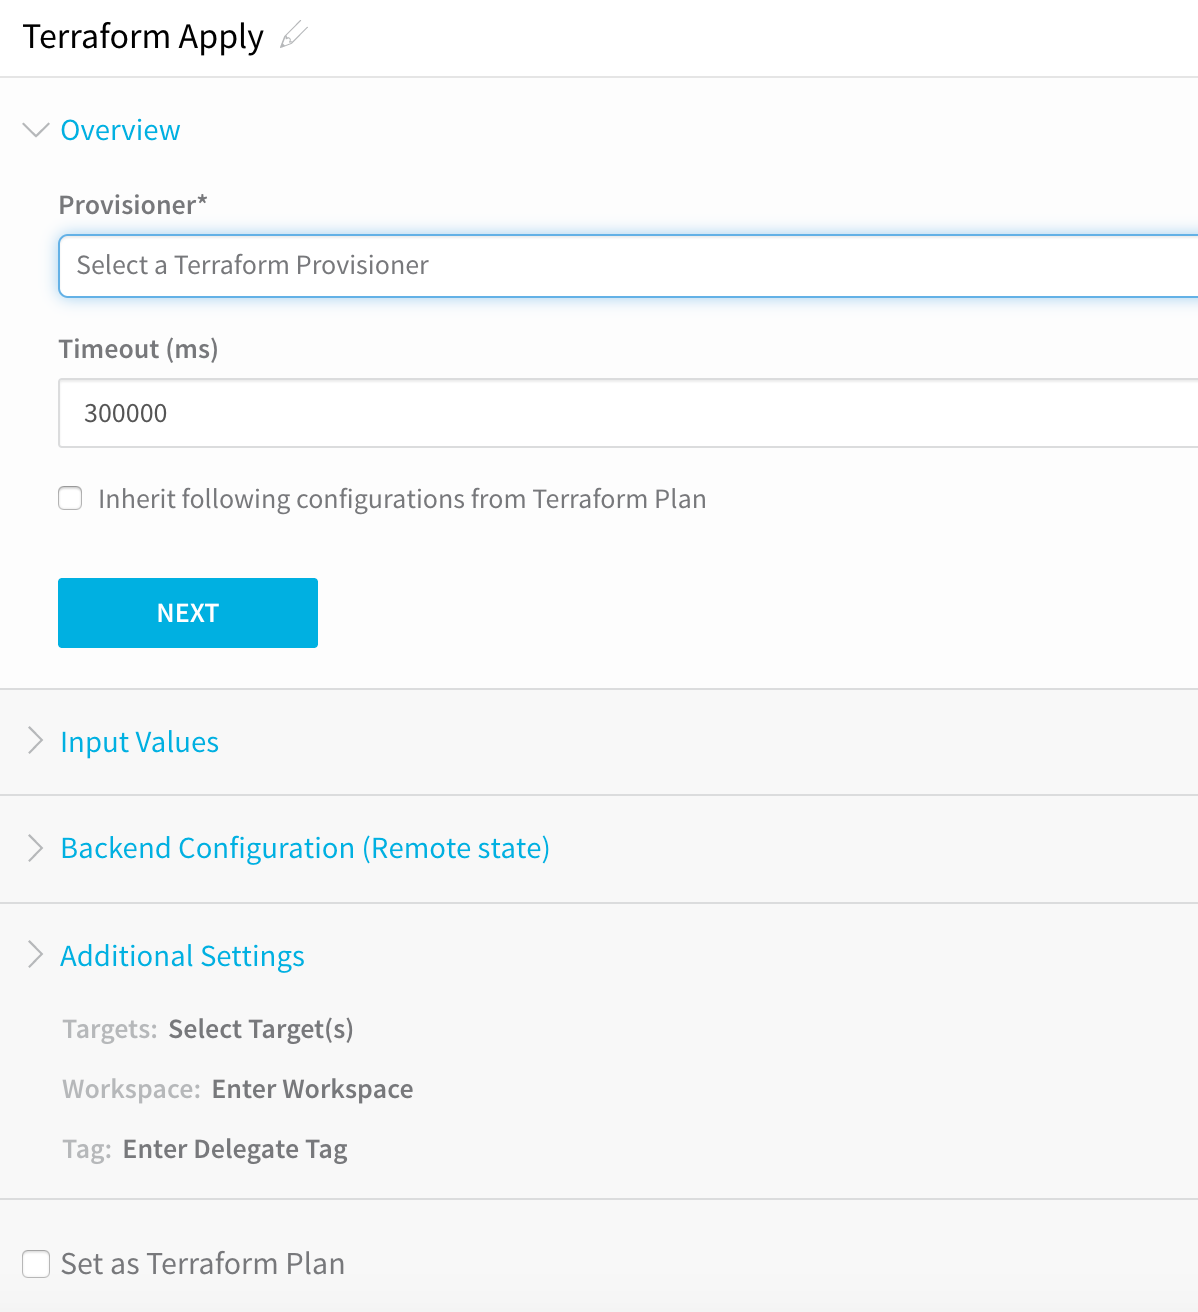Screen dimensions: 1198x1312
Task: Click the pencil edit icon beside Terraform Apply
Action: pos(294,36)
